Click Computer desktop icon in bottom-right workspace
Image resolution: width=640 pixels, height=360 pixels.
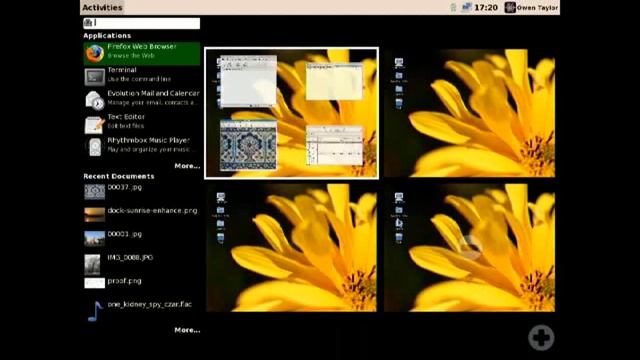click(x=399, y=198)
